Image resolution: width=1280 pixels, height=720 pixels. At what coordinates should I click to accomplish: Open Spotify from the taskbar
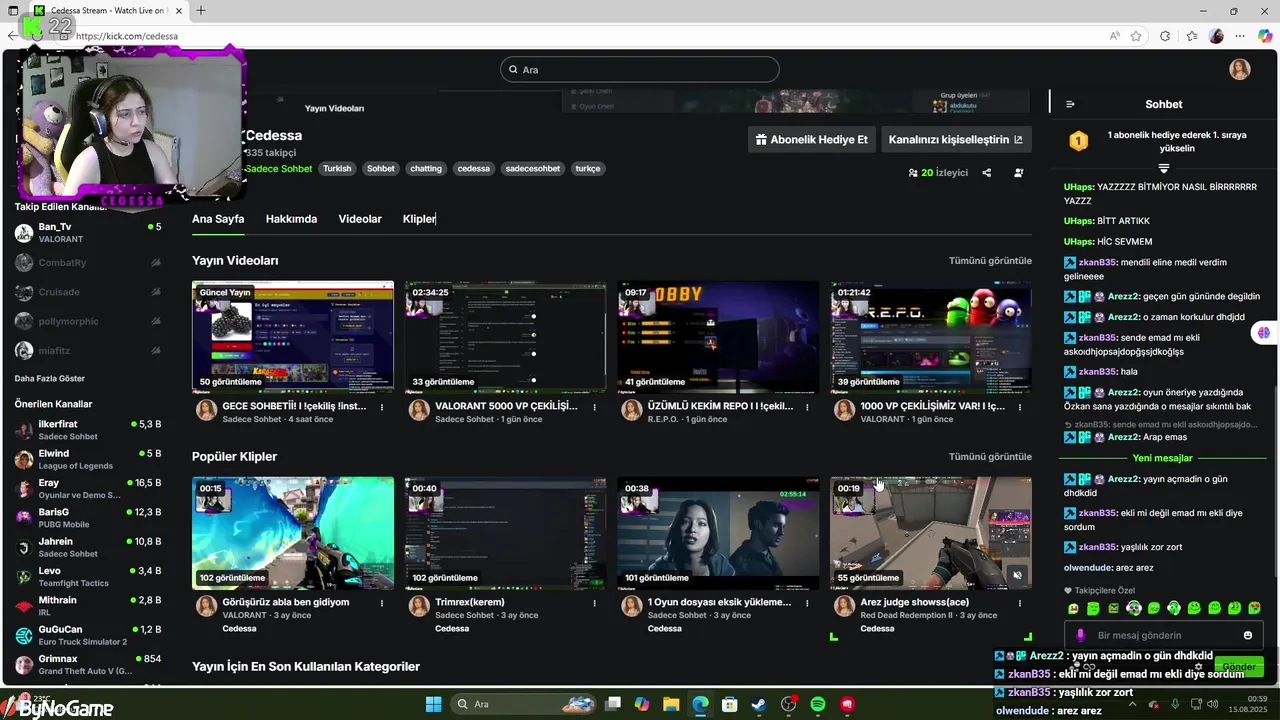pos(818,704)
